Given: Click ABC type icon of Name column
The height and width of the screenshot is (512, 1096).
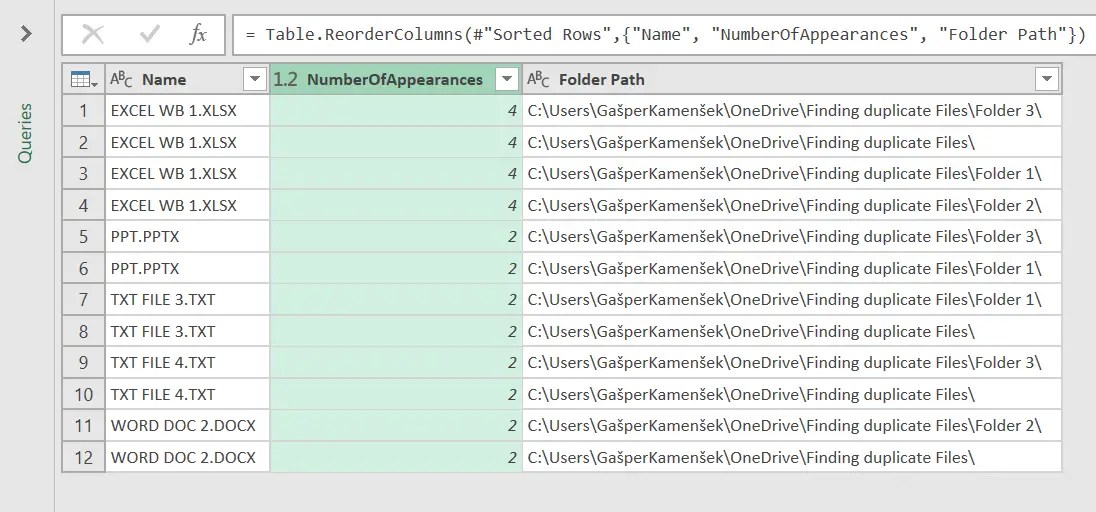Looking at the screenshot, I should (122, 79).
